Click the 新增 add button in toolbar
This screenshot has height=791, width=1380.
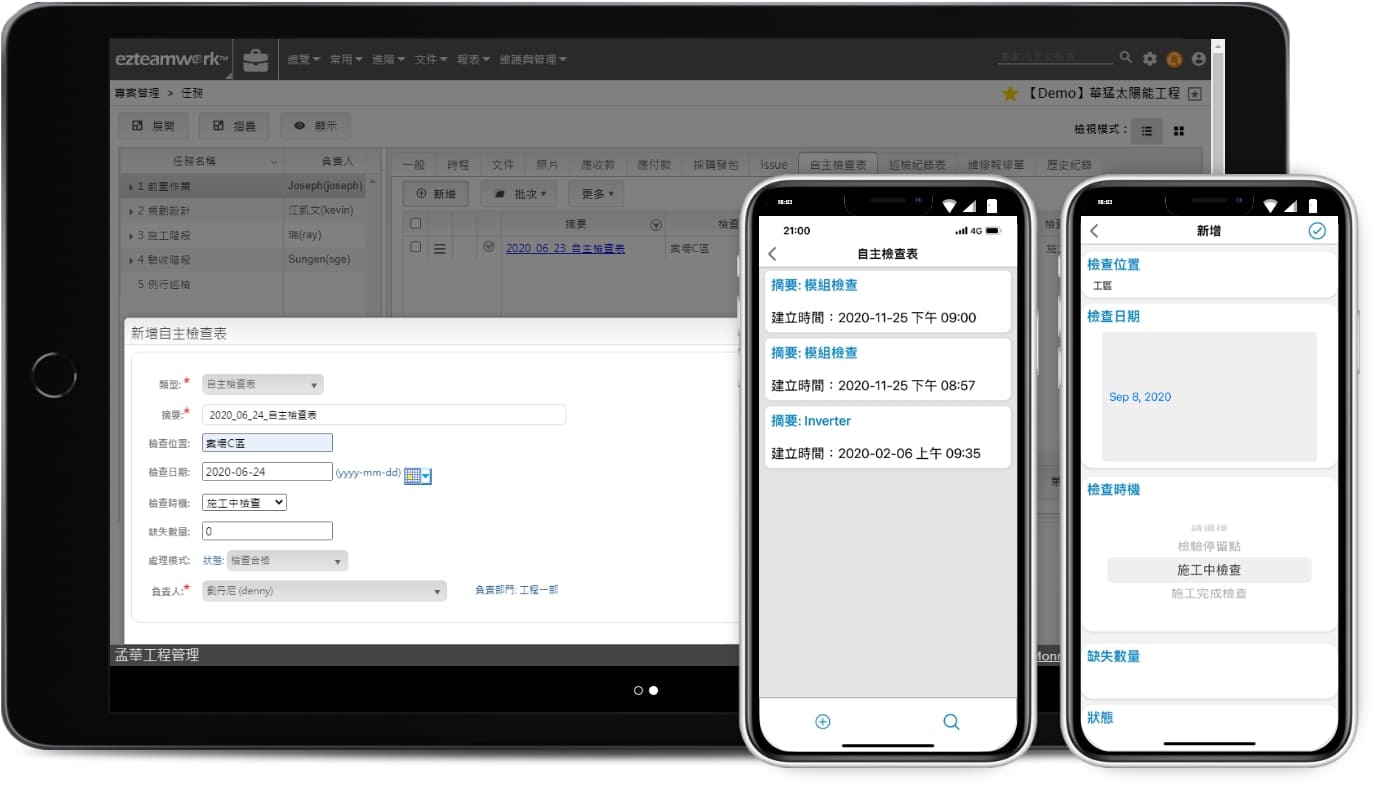pos(435,194)
